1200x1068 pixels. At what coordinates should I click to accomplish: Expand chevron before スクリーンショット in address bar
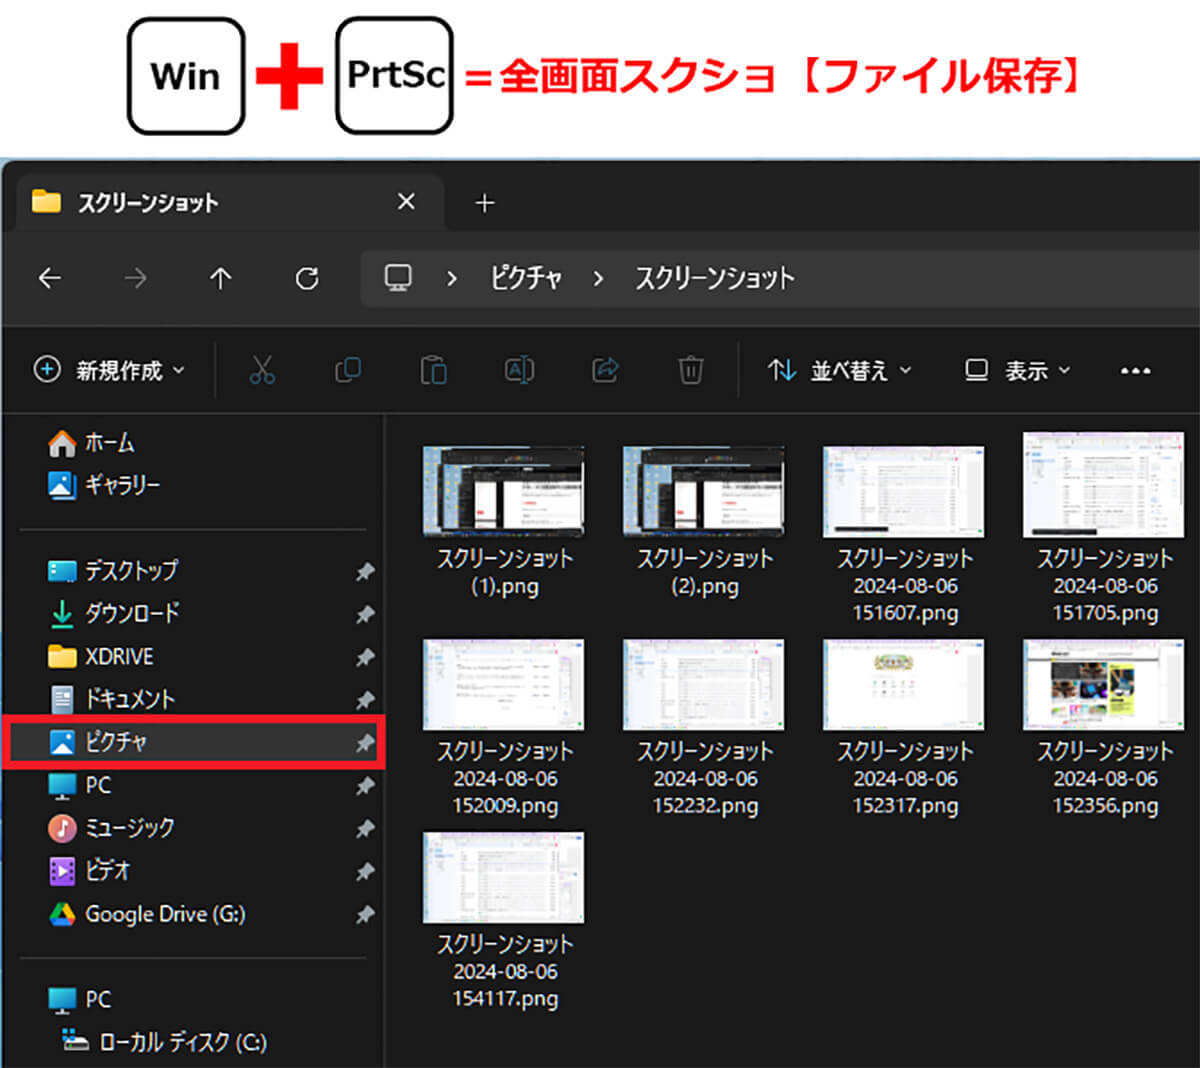(x=598, y=278)
